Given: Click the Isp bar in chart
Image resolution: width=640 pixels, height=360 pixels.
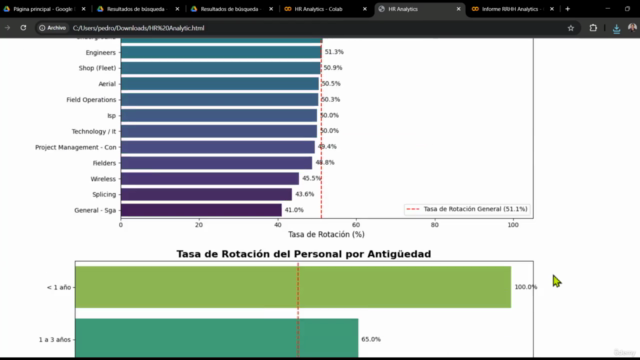Looking at the screenshot, I should [x=219, y=116].
